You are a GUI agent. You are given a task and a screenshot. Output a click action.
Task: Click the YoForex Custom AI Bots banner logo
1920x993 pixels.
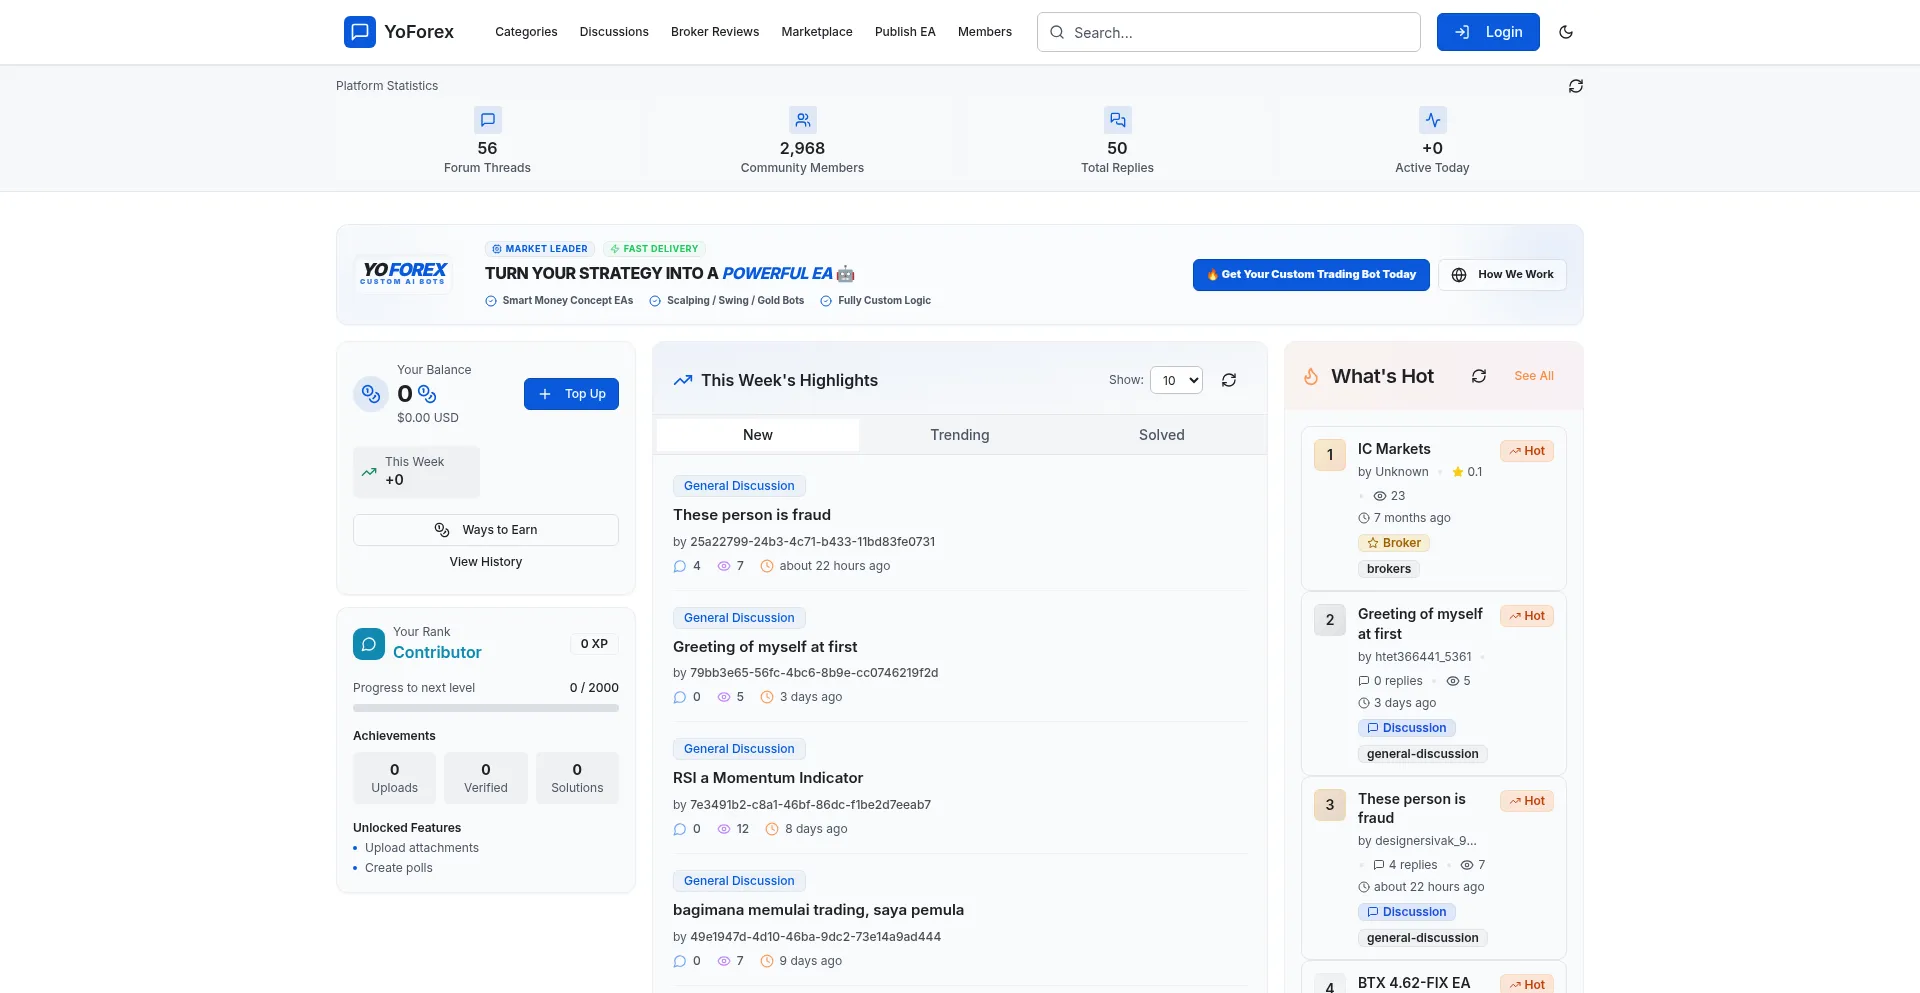[404, 273]
